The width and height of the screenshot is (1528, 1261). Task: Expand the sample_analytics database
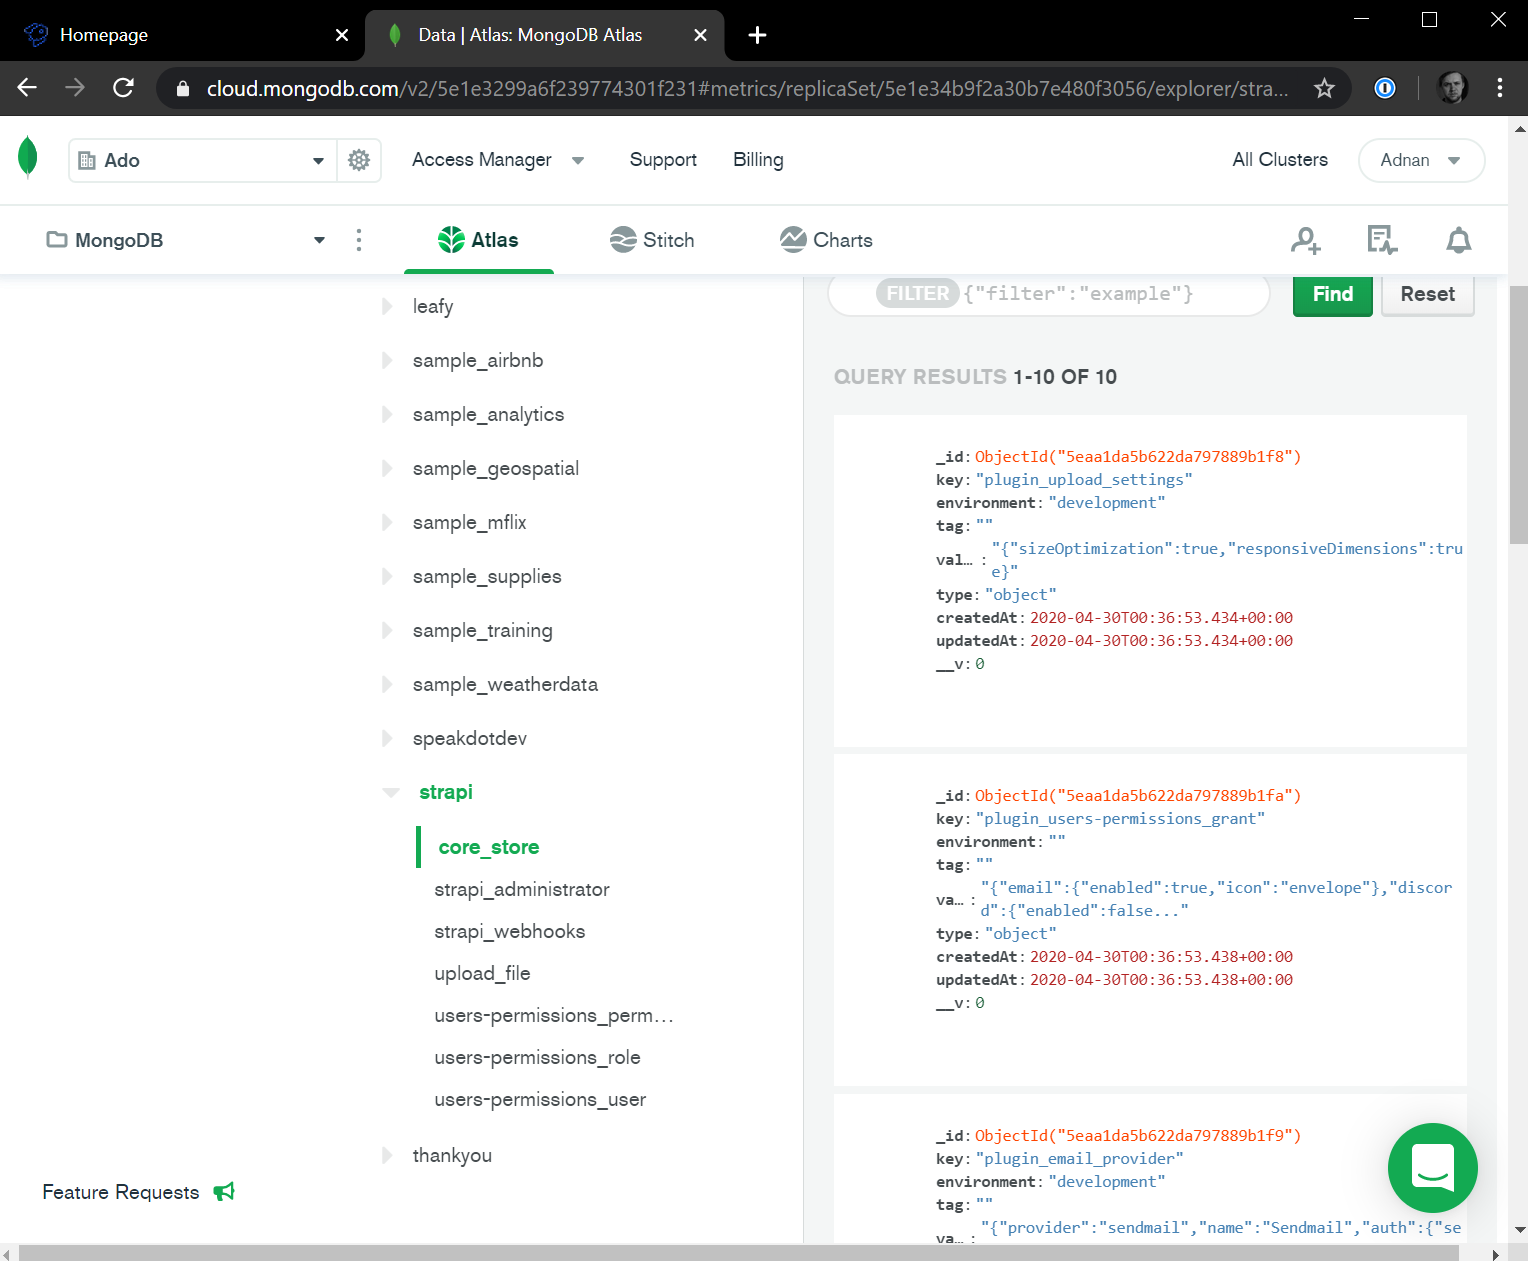[x=387, y=414]
